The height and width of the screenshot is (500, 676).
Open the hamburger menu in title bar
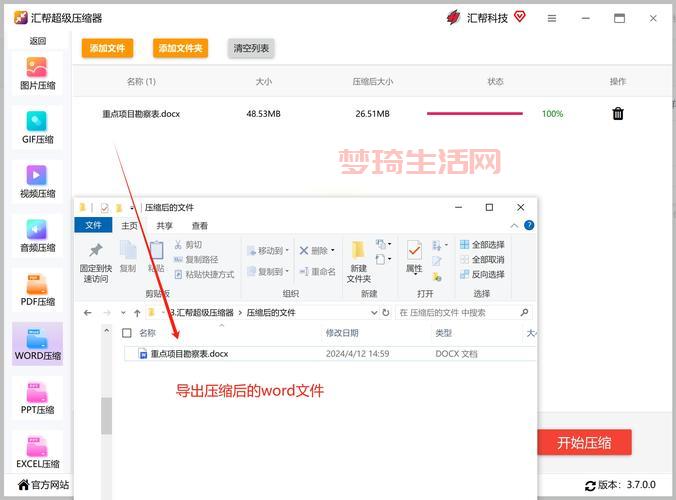[551, 18]
